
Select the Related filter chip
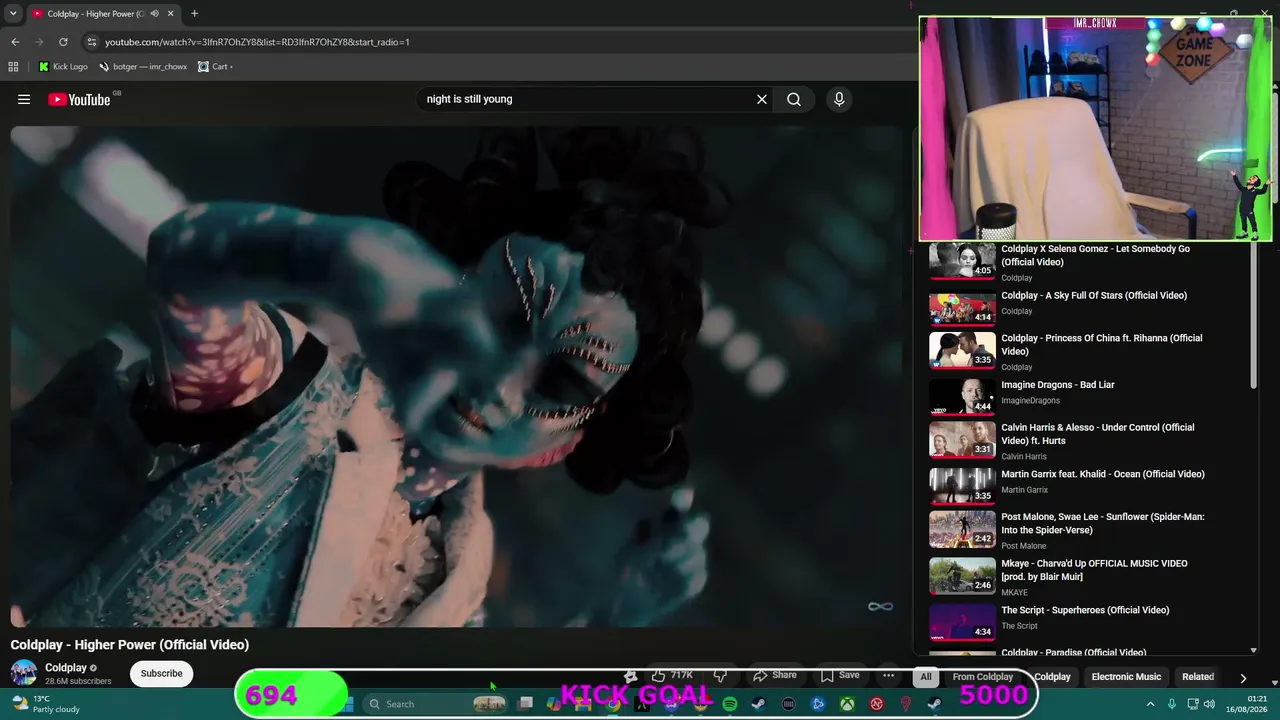point(1198,677)
